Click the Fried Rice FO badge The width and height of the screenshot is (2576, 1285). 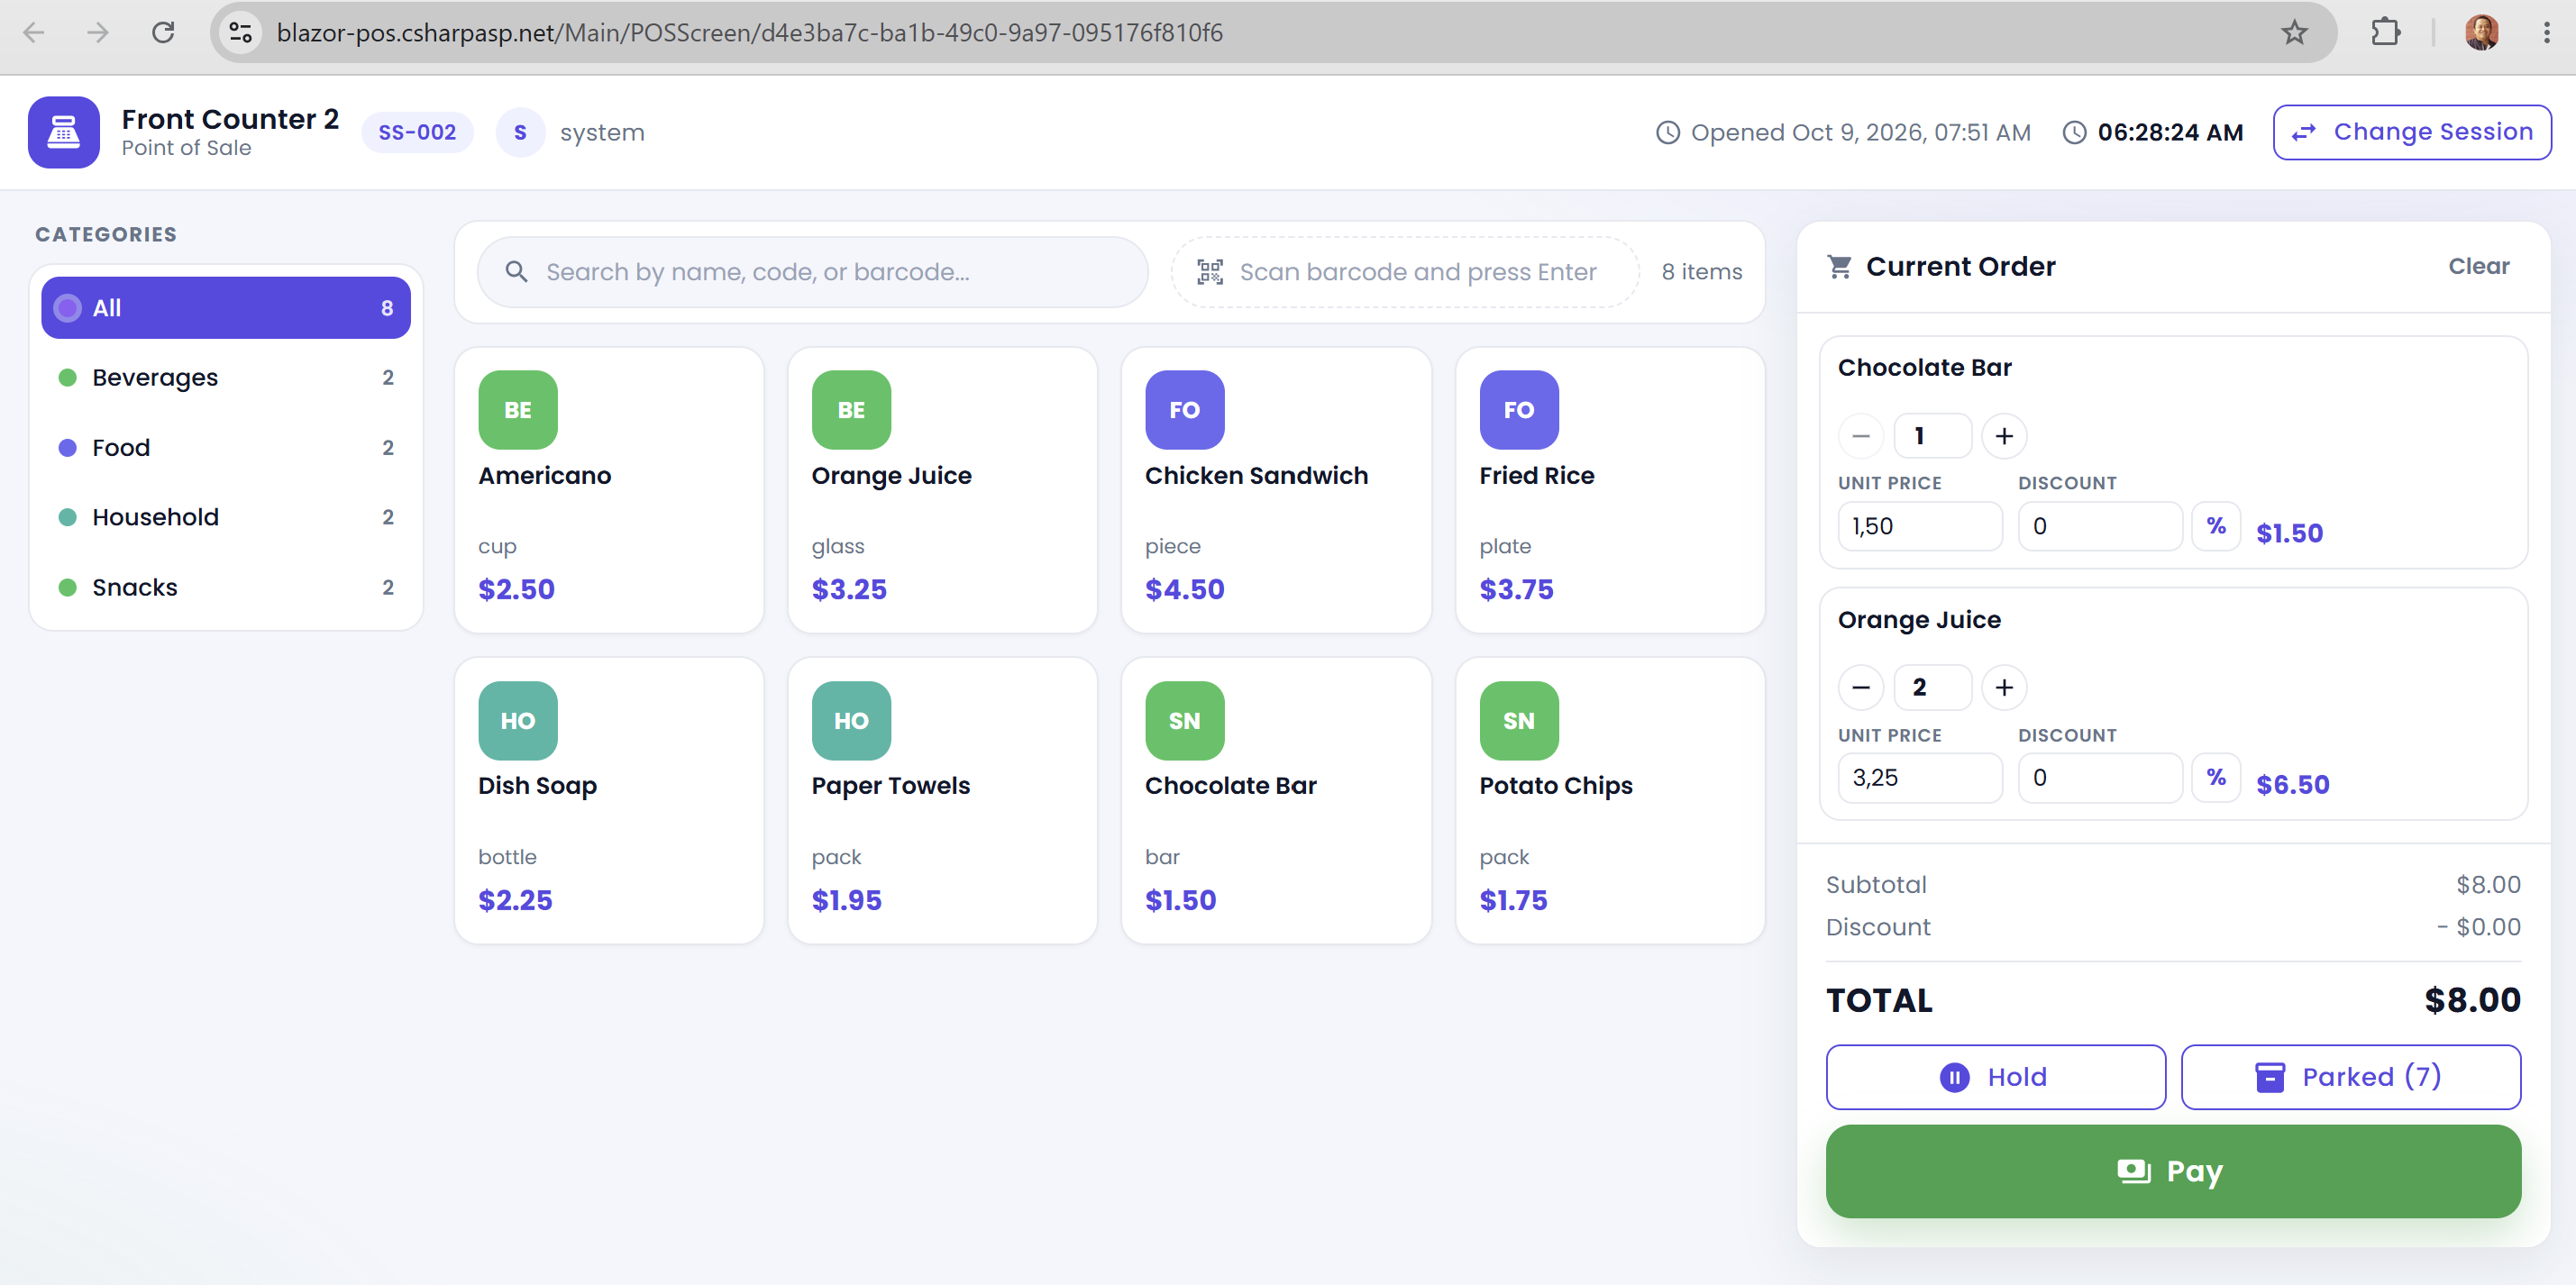point(1518,410)
